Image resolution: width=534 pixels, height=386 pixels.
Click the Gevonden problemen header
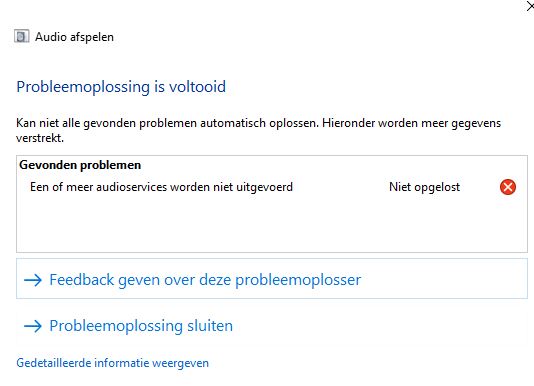tap(80, 165)
